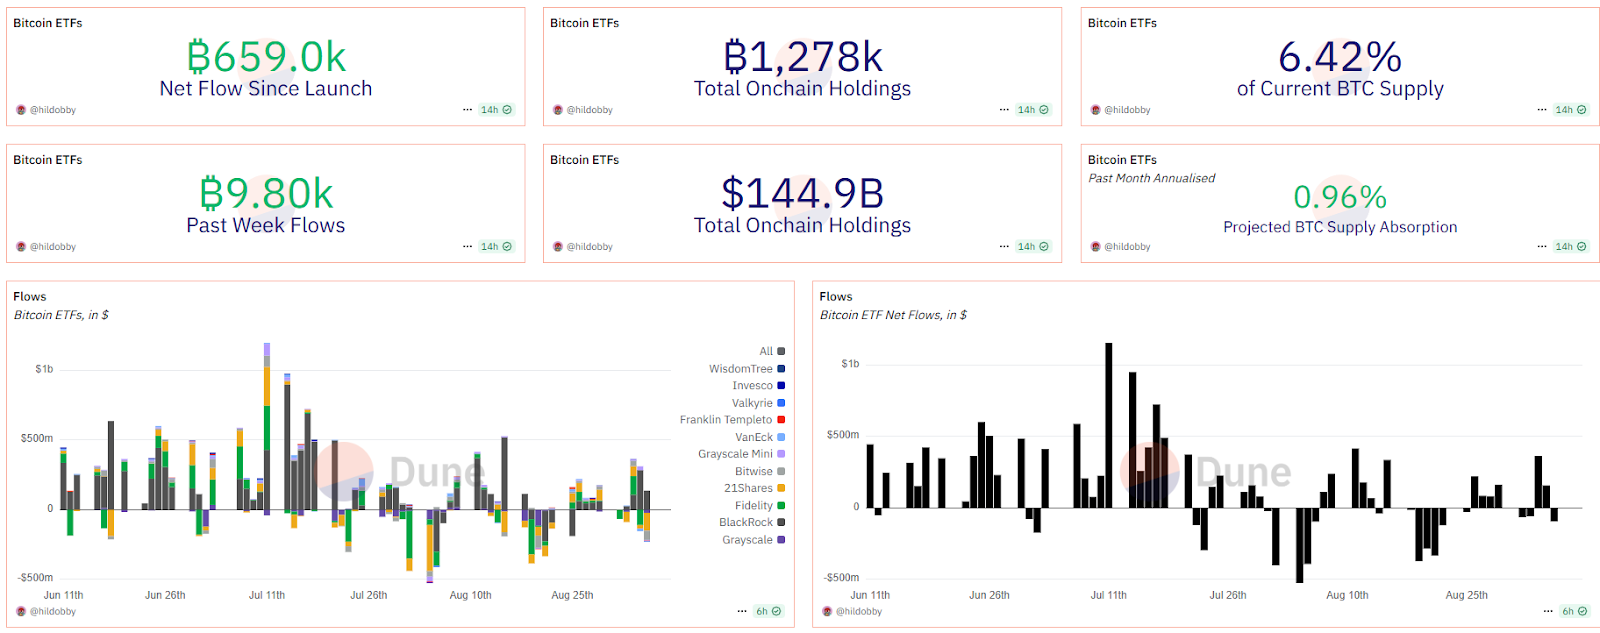
Task: Click the hildobby avatar under Bitcoin ETF Net Flows chart
Action: (827, 611)
